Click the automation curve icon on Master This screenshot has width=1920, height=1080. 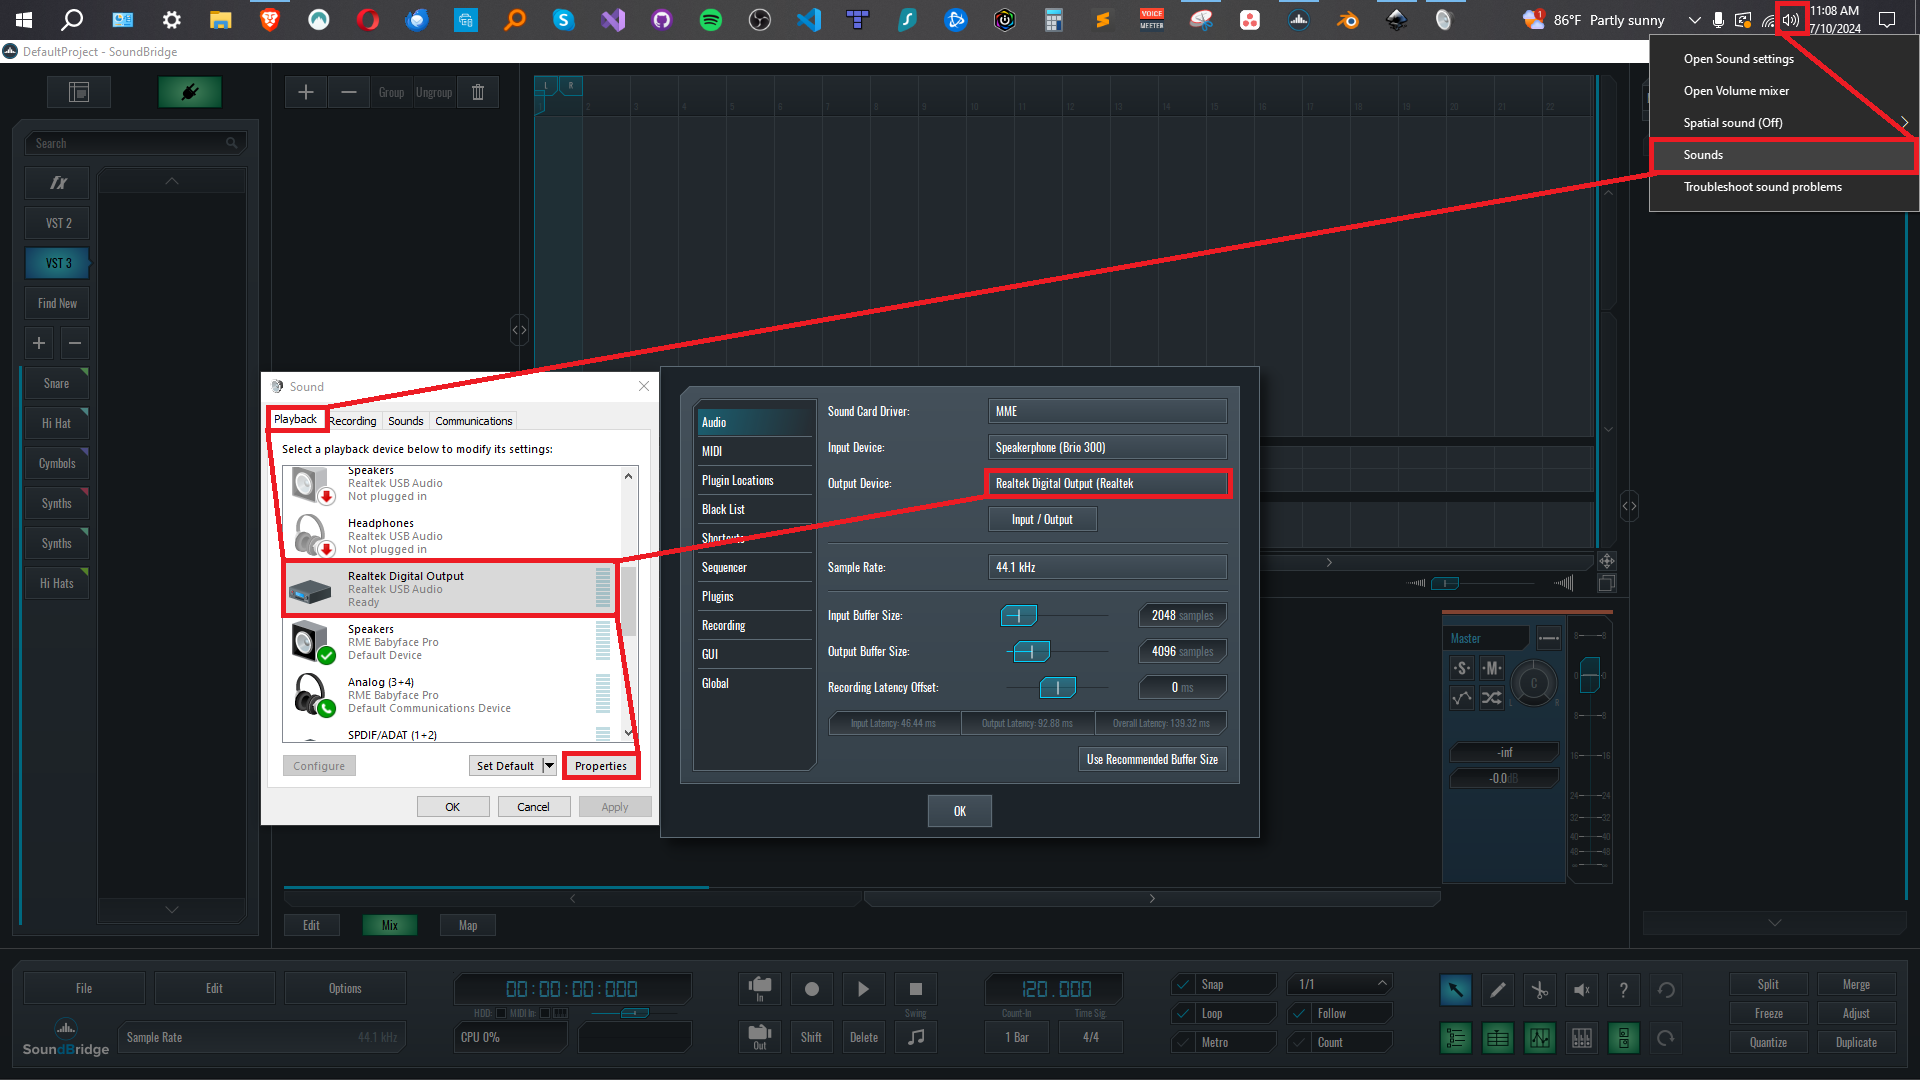coord(1462,698)
